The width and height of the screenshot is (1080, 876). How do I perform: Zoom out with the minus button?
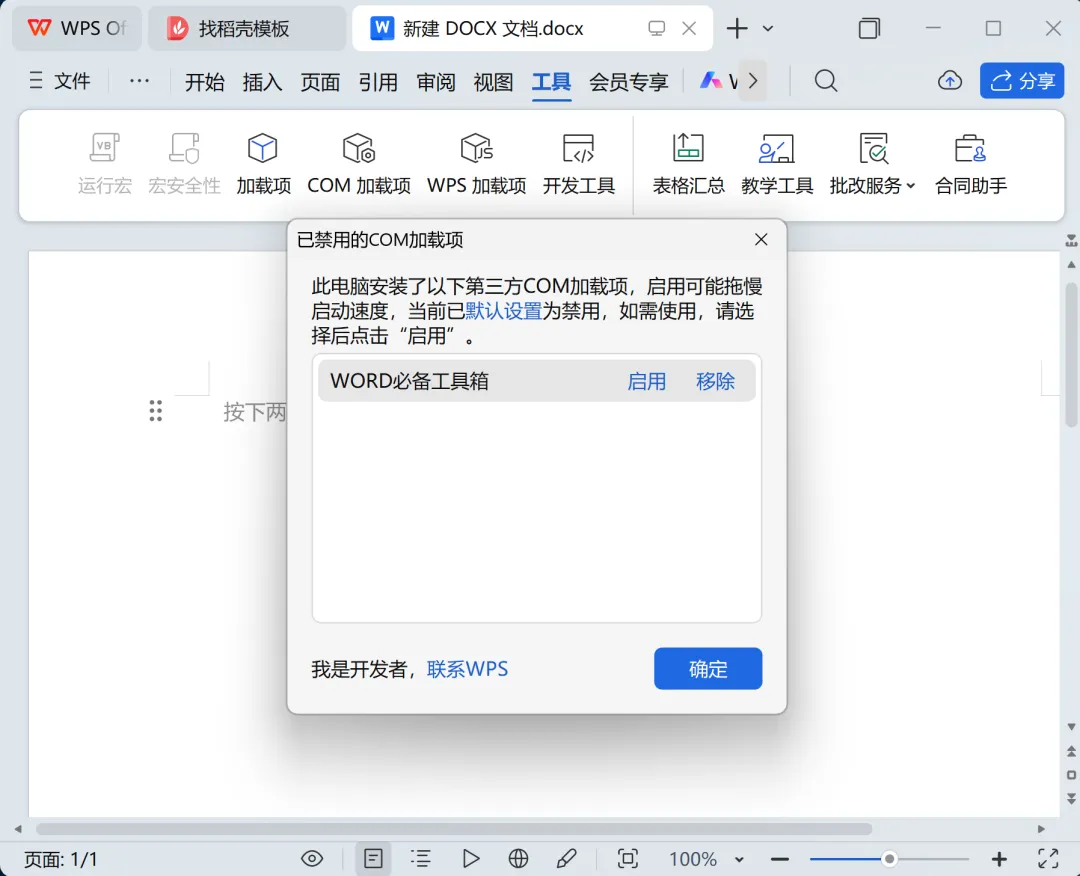[780, 859]
